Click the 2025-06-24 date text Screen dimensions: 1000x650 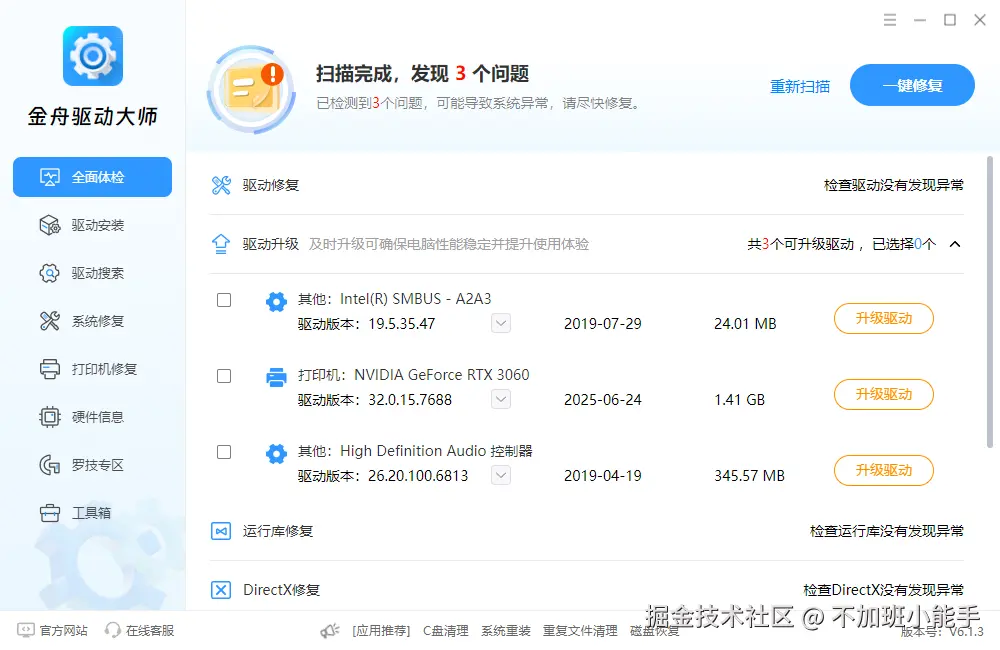pyautogui.click(x=603, y=400)
